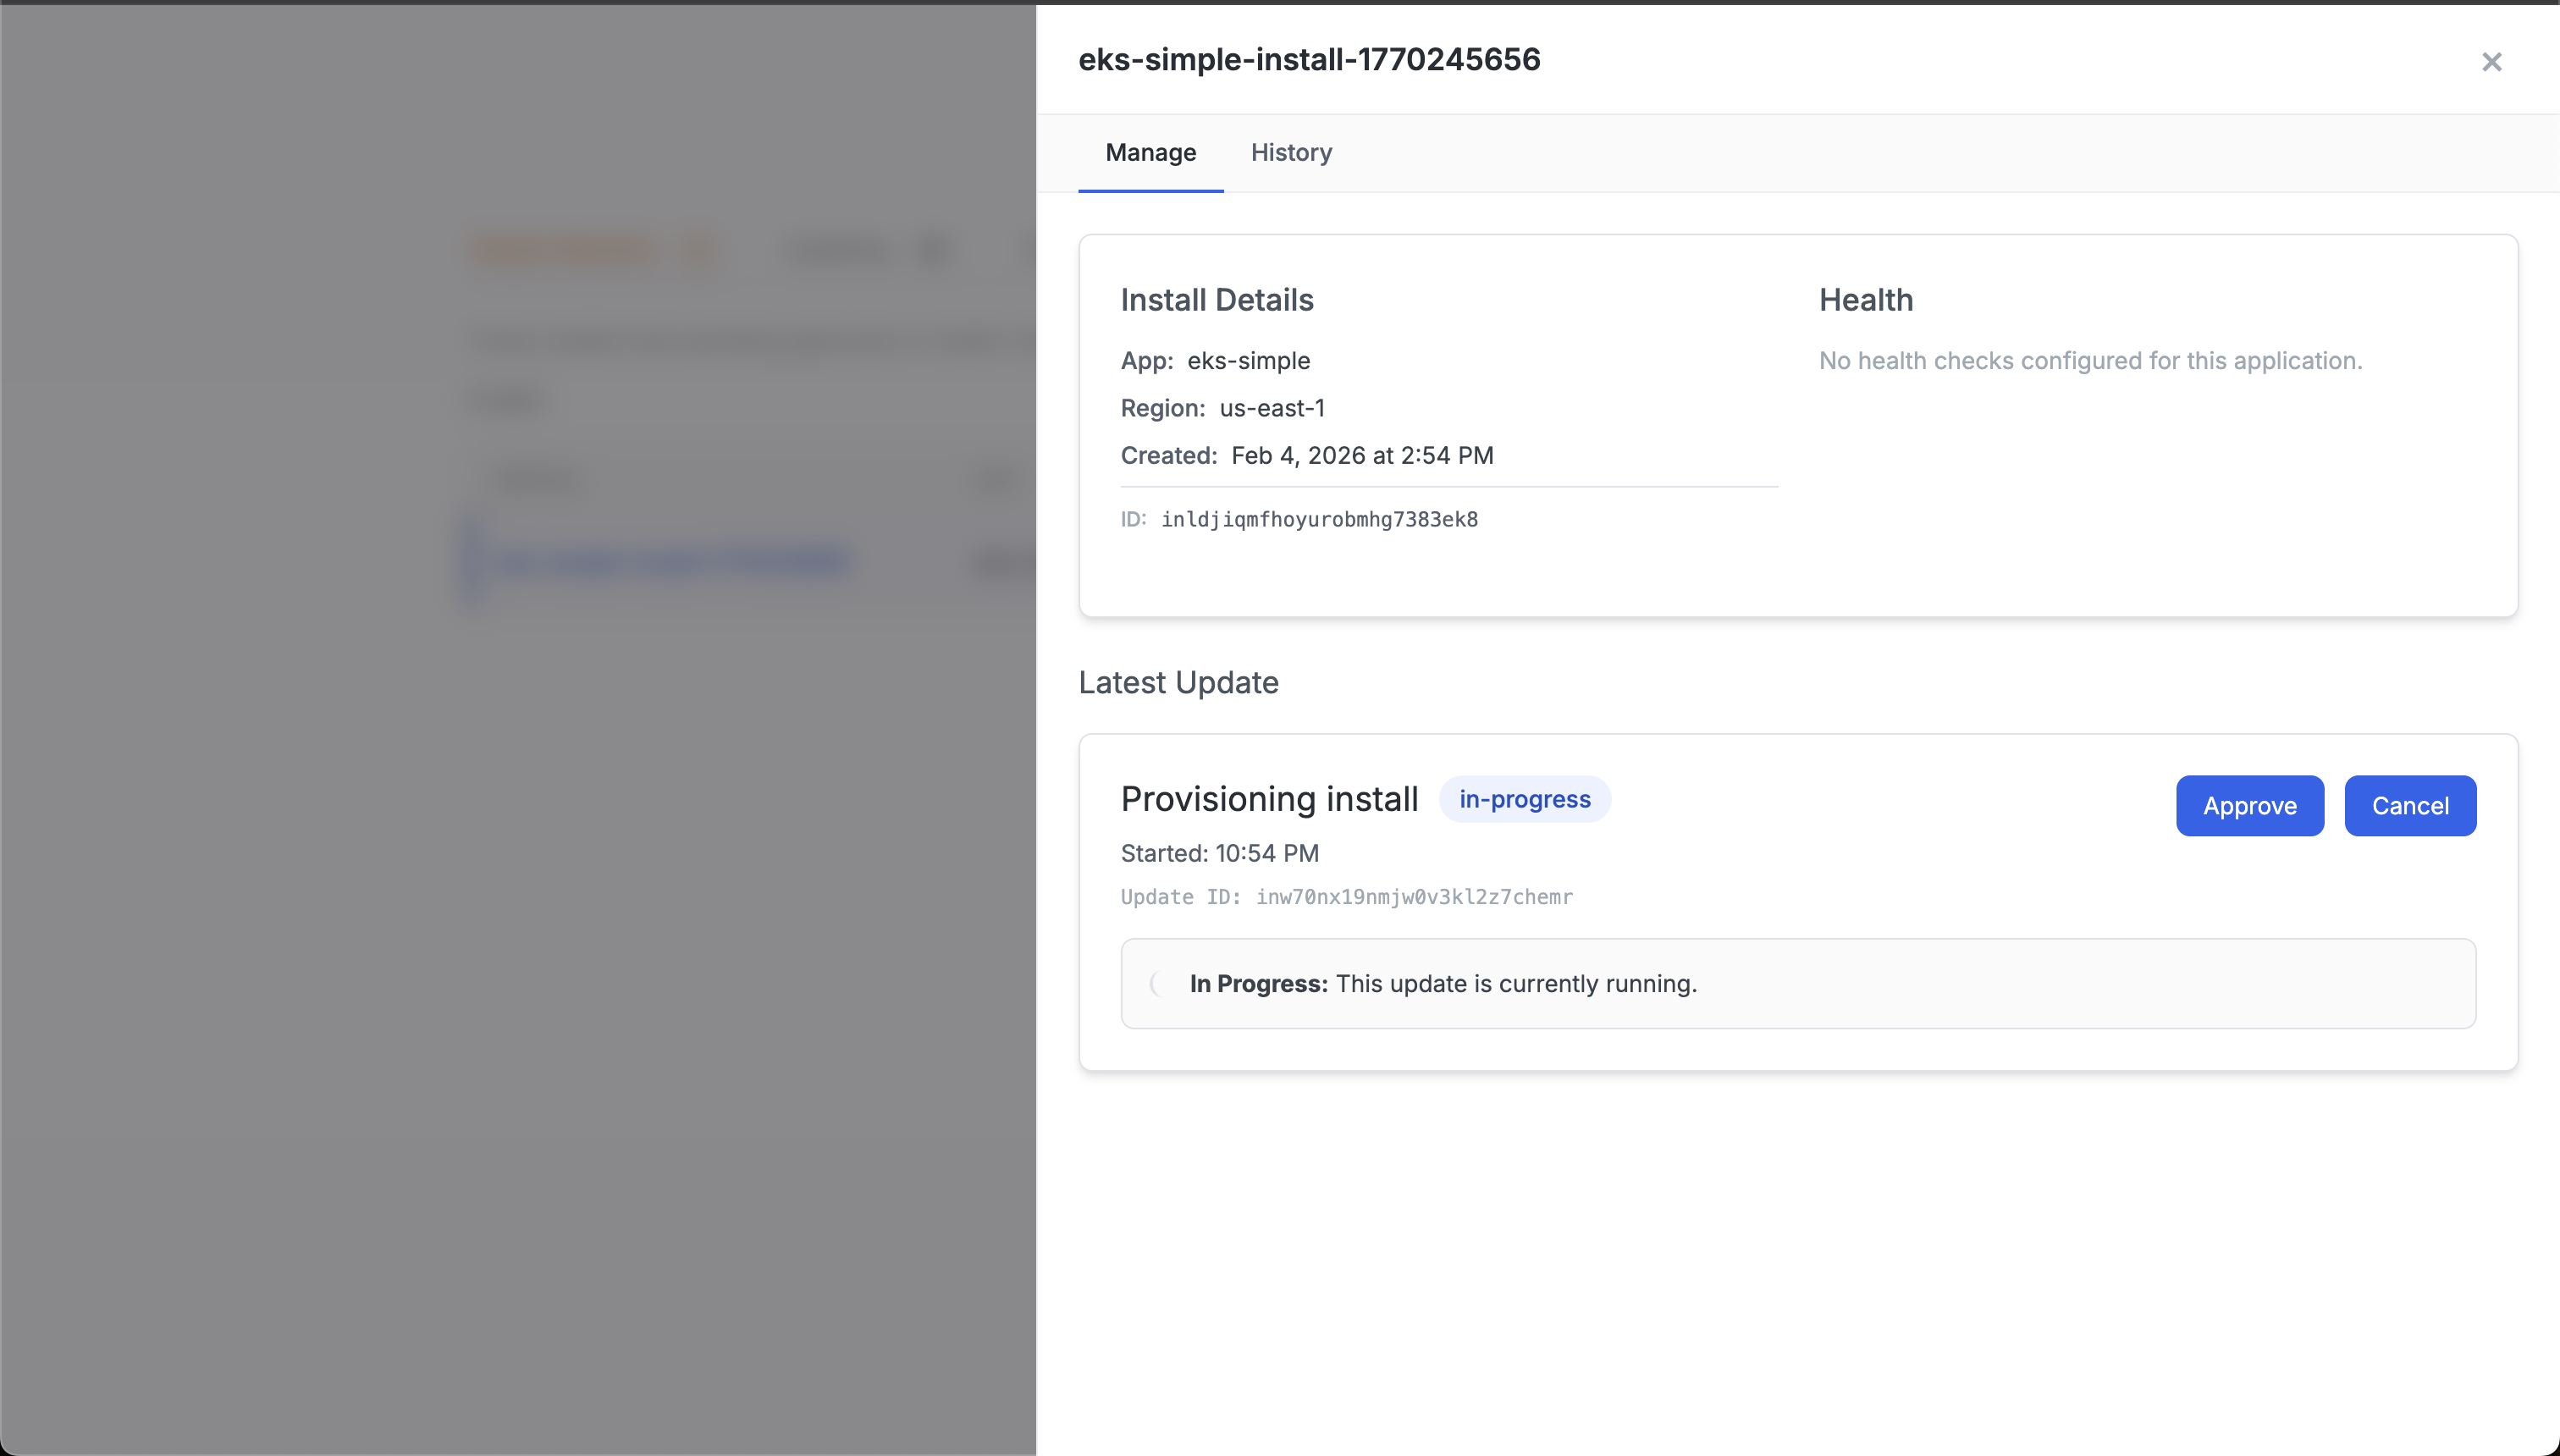Click the install ID inldjiqmfhoyurobmhg7383ek8
2560x1456 pixels.
[x=1319, y=519]
